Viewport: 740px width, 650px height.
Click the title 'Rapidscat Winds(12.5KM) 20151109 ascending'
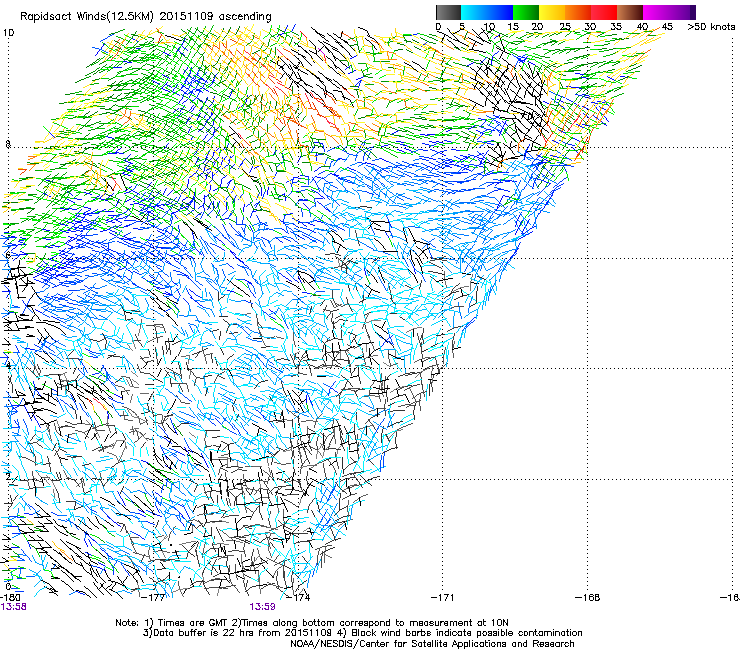click(146, 17)
